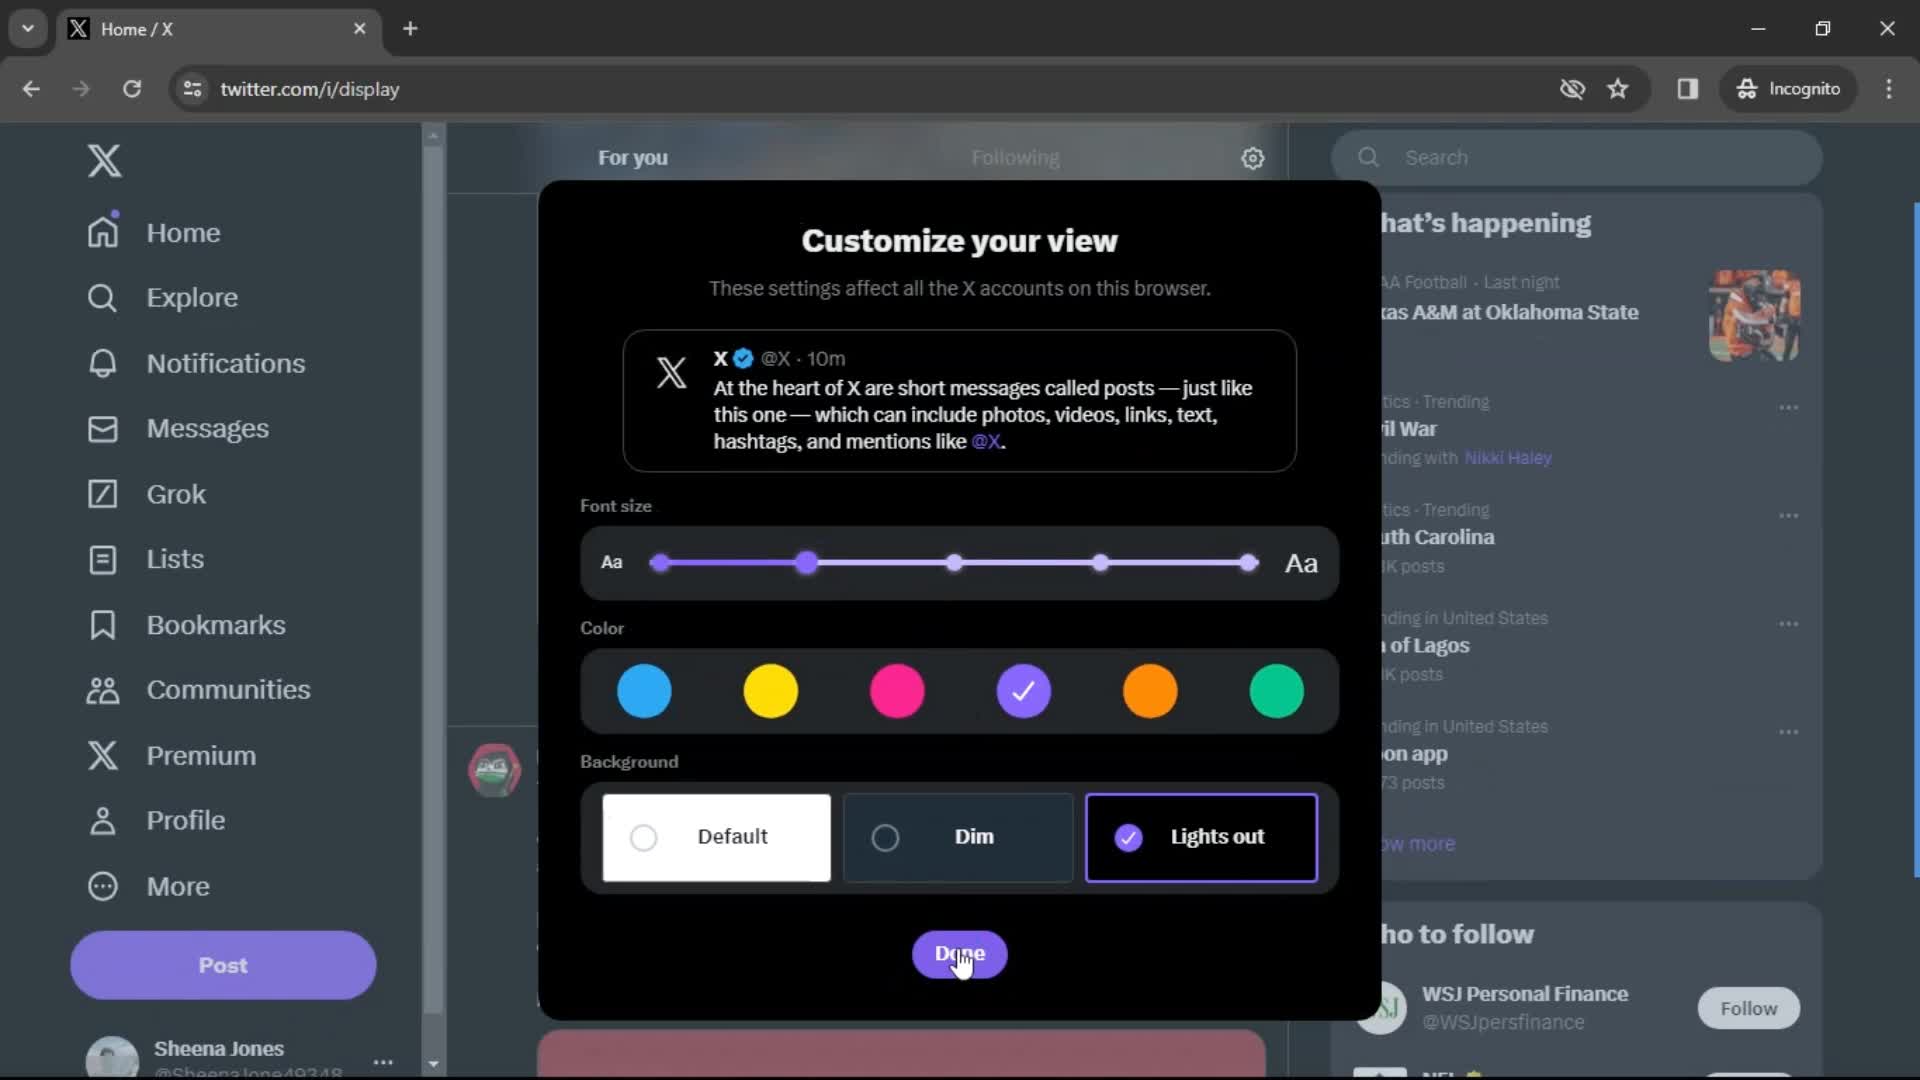This screenshot has width=1920, height=1080.
Task: Open Communities section
Action: 228,688
